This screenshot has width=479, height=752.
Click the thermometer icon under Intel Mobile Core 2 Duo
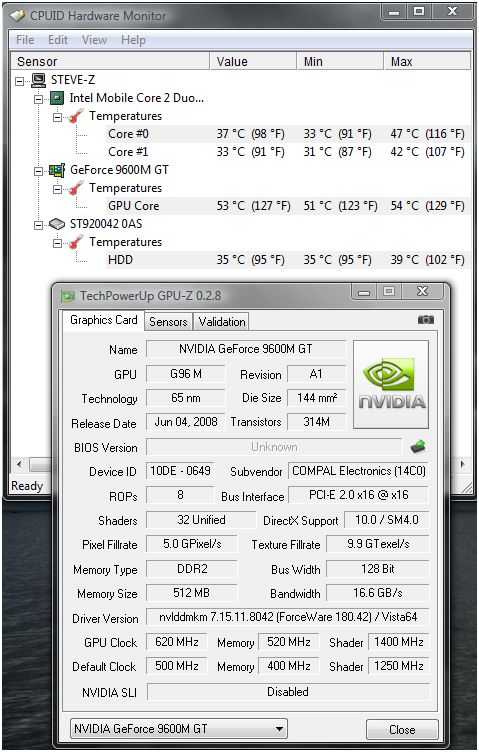pos(76,116)
